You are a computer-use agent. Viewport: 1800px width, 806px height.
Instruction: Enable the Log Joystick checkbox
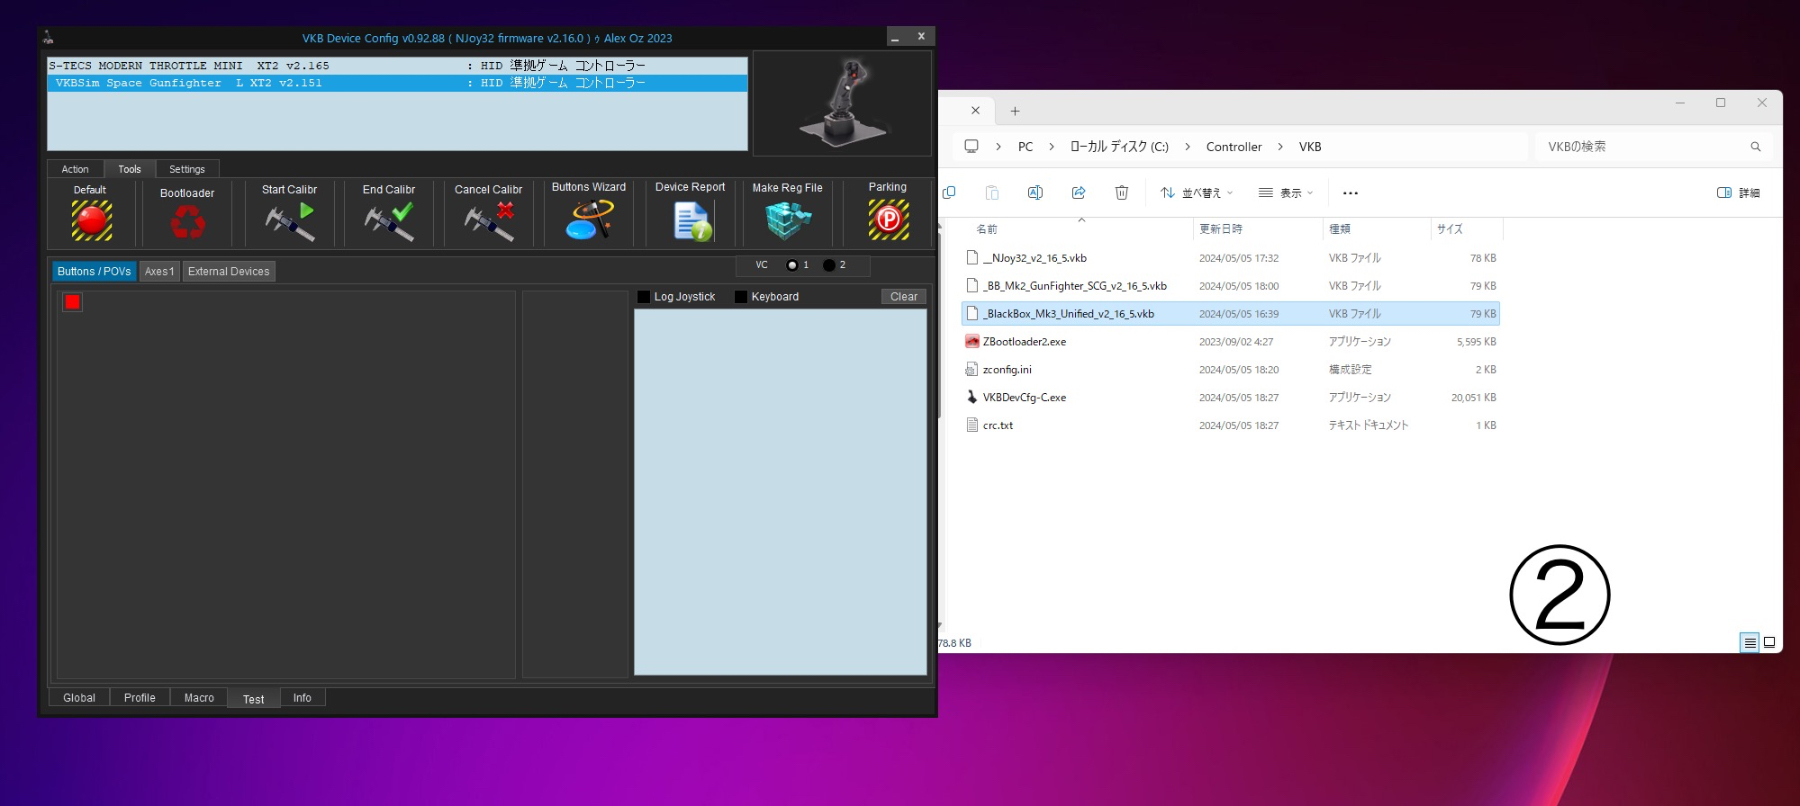click(x=644, y=297)
